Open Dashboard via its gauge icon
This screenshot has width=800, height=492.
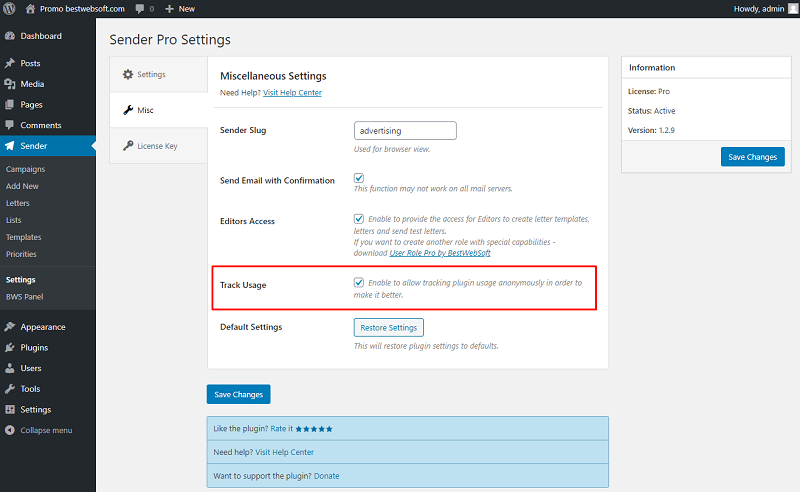(10, 36)
